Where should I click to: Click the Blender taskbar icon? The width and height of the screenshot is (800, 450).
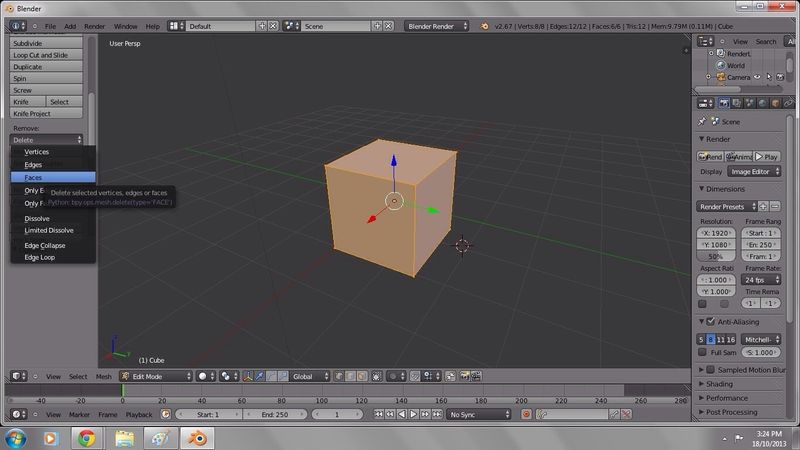tap(197, 438)
